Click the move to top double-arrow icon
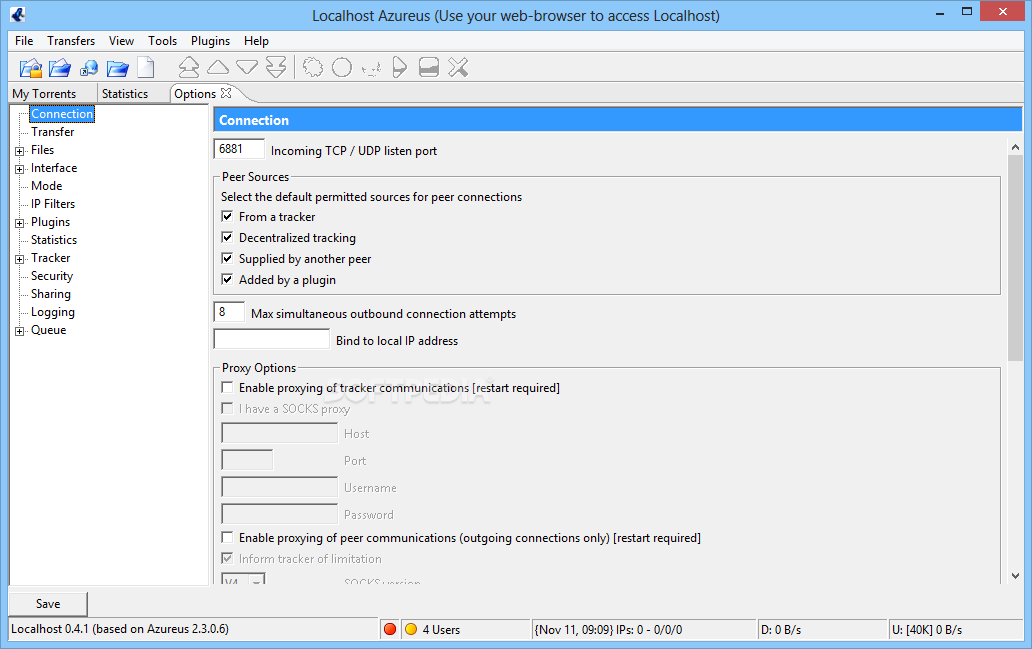Screen dimensions: 1032x649 coord(189,67)
